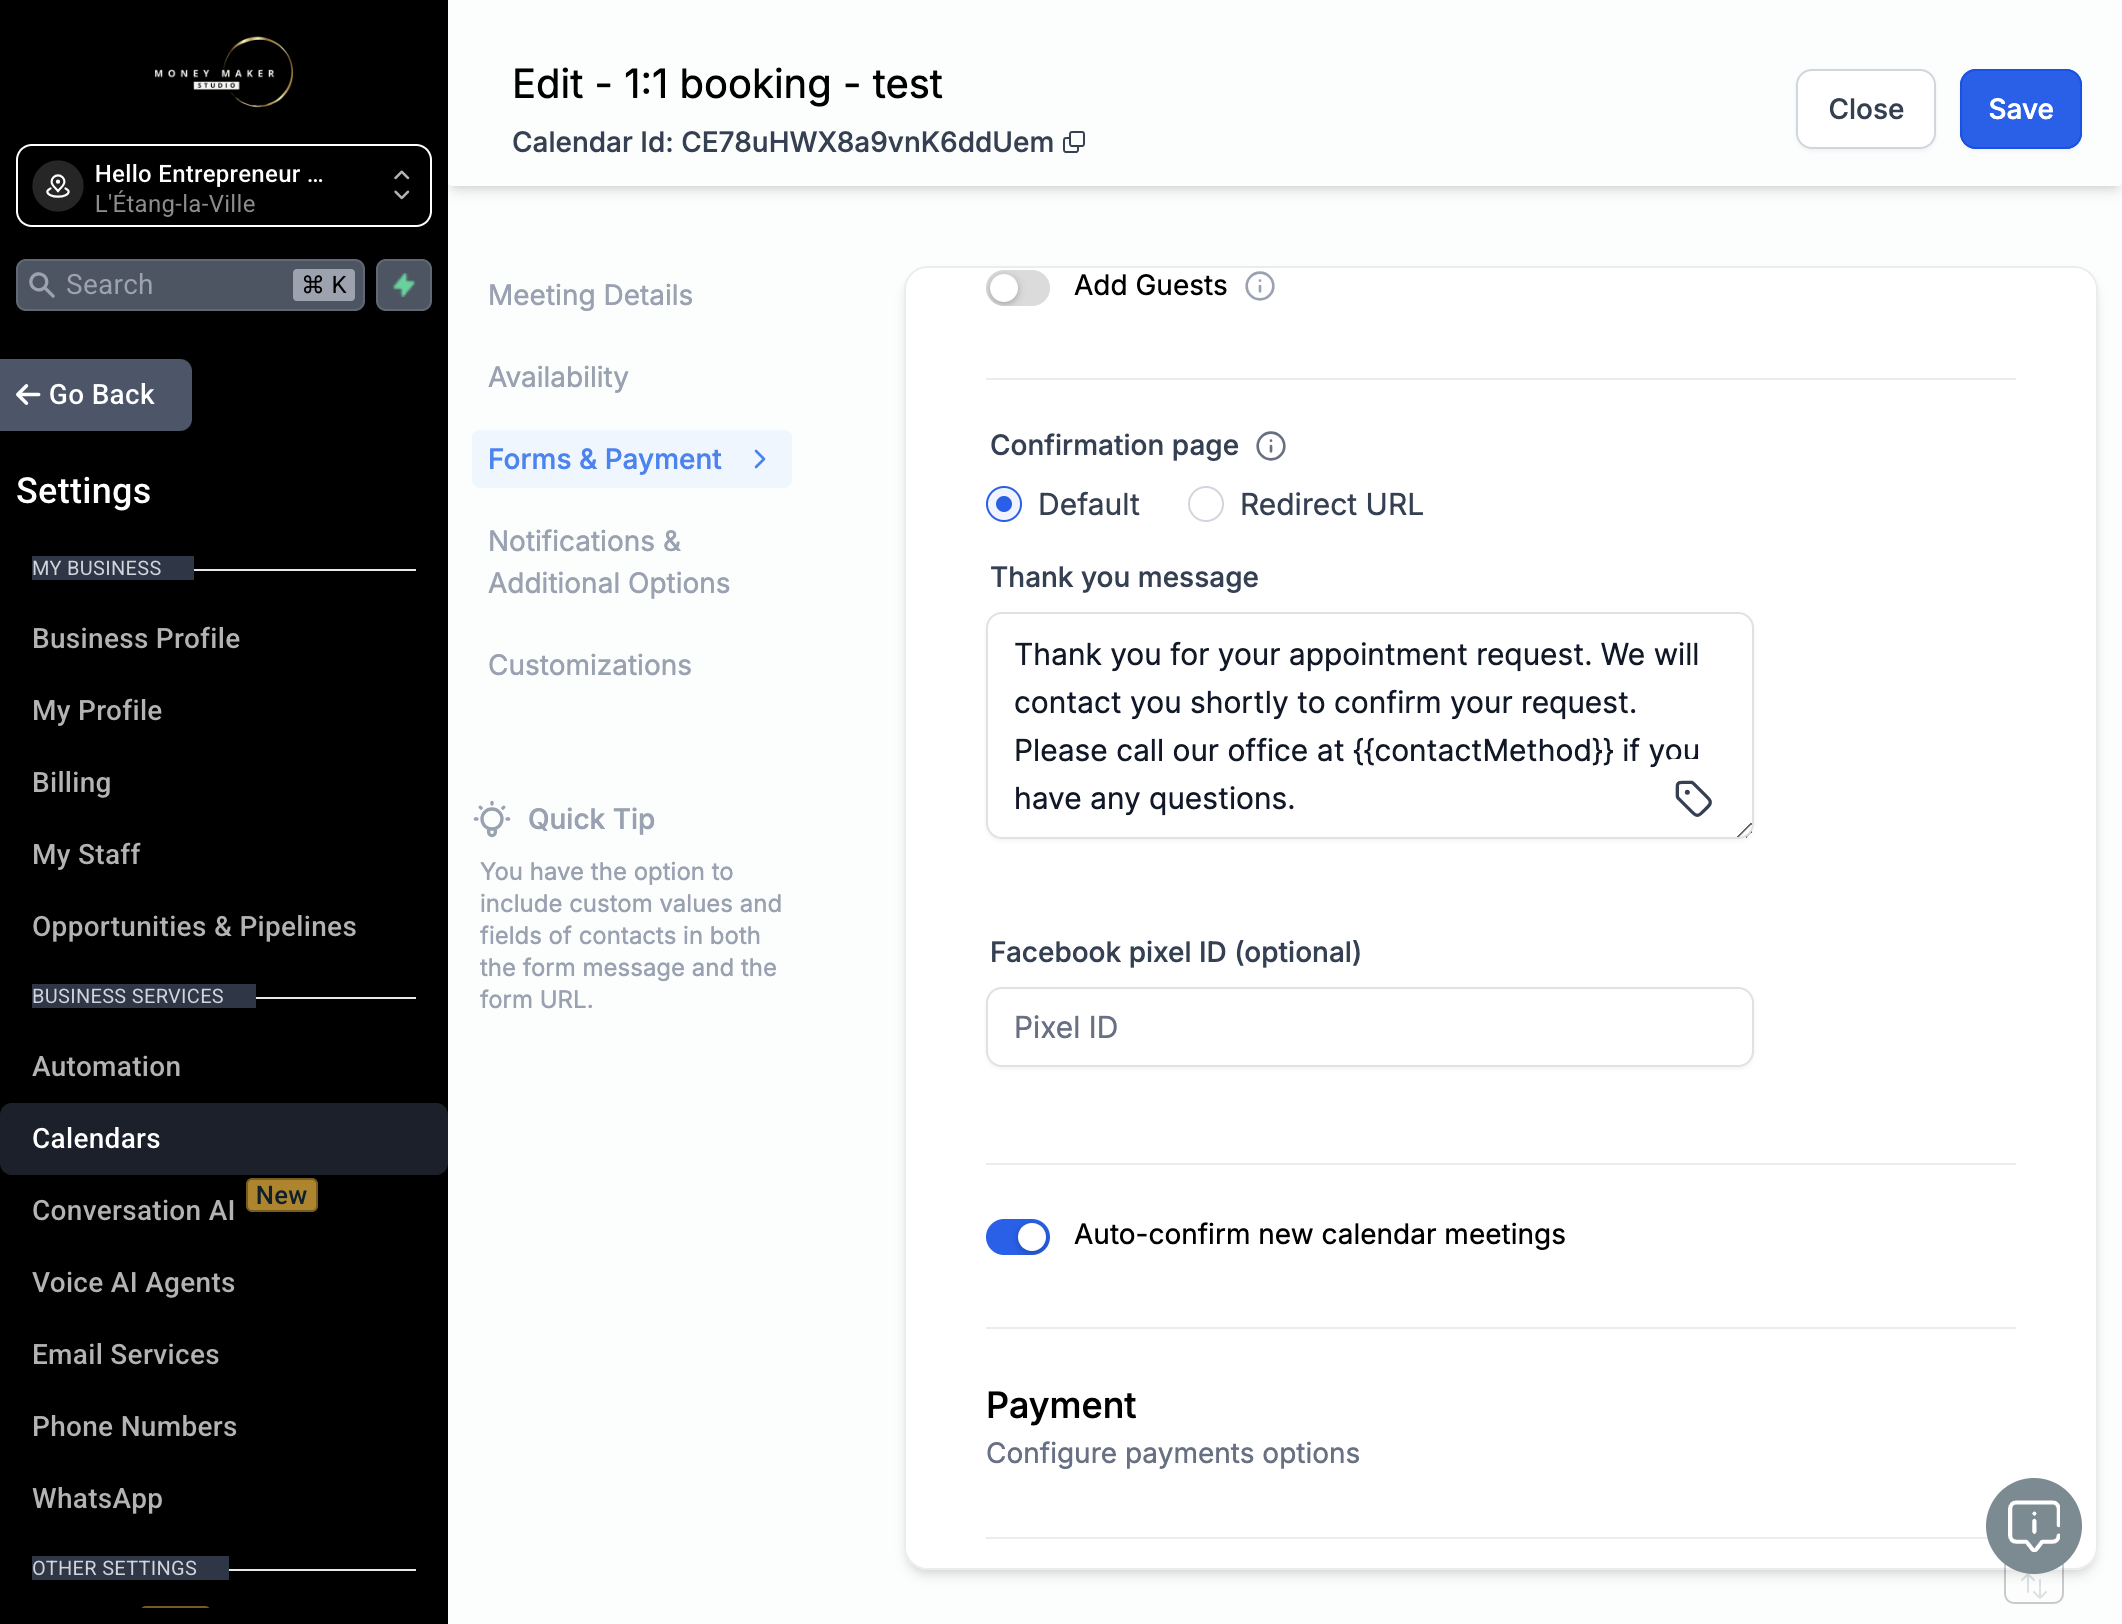Go to the Customizations section
This screenshot has width=2122, height=1624.
(x=590, y=665)
